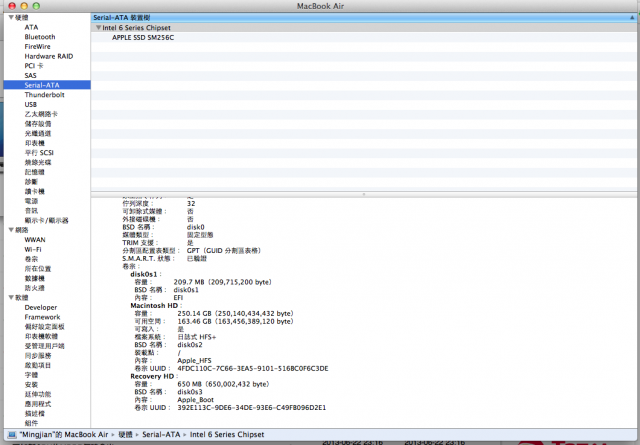Screen dimensions: 640x445
Task: Select 組件 (Components) in the sidebar
Action: click(x=31, y=423)
